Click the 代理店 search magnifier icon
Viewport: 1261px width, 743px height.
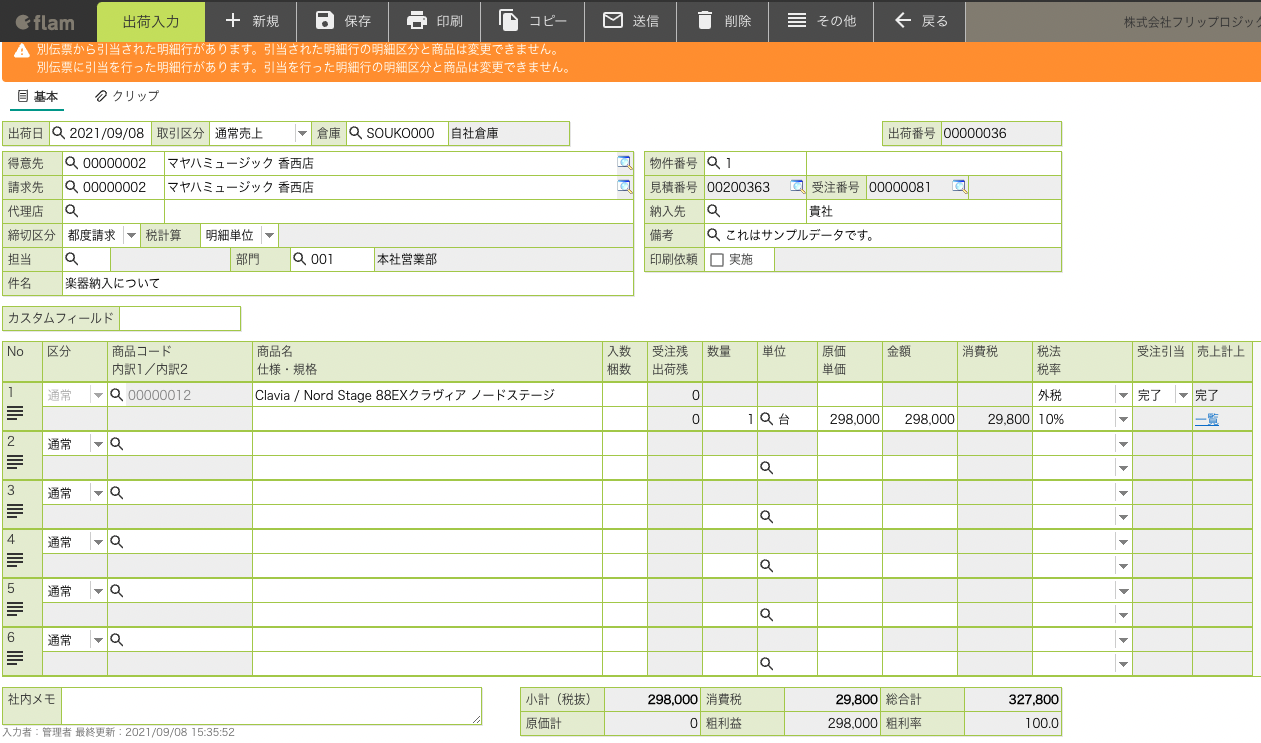coord(71,211)
